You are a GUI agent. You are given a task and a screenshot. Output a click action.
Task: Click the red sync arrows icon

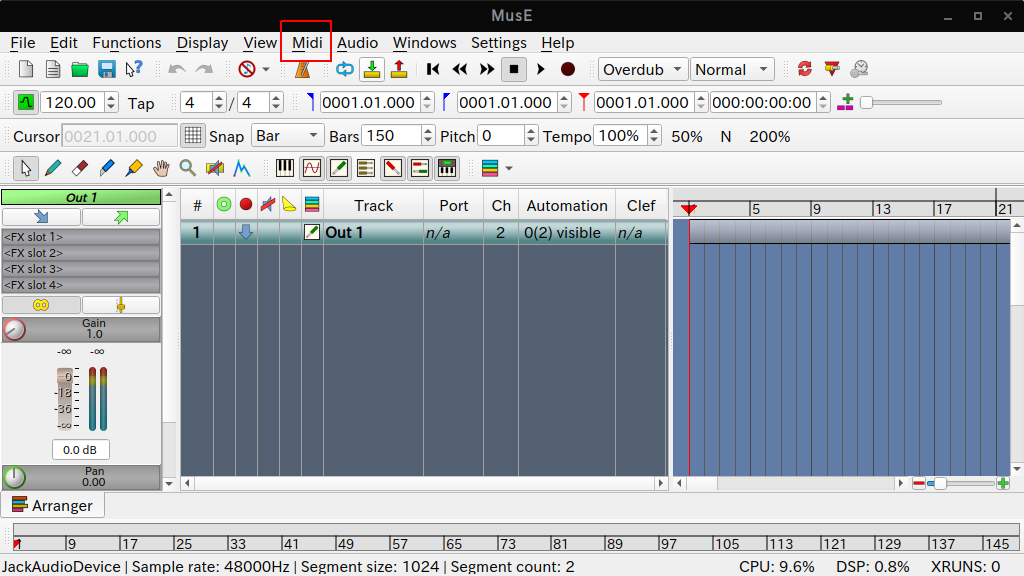[x=805, y=69]
